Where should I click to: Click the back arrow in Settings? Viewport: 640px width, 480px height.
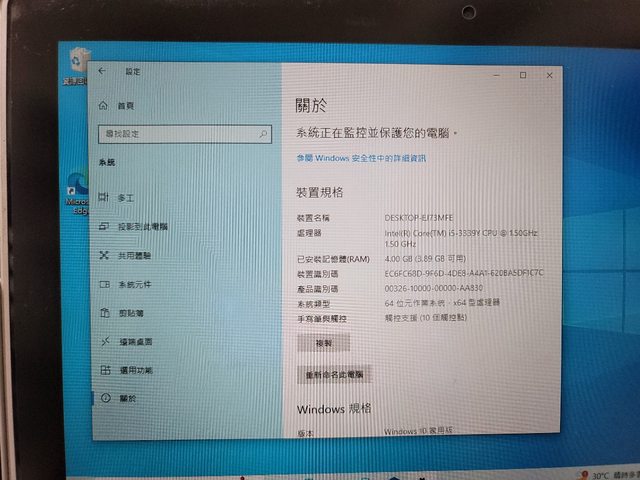tap(102, 71)
